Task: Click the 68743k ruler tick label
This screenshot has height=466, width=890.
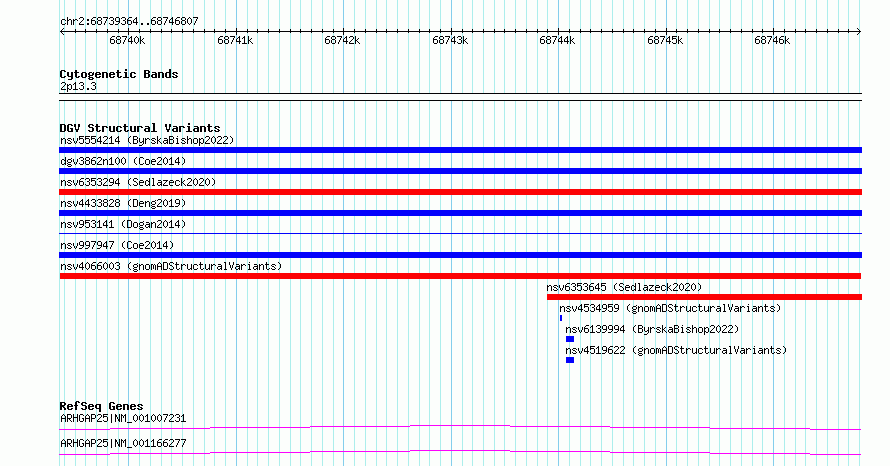Action: click(x=450, y=41)
